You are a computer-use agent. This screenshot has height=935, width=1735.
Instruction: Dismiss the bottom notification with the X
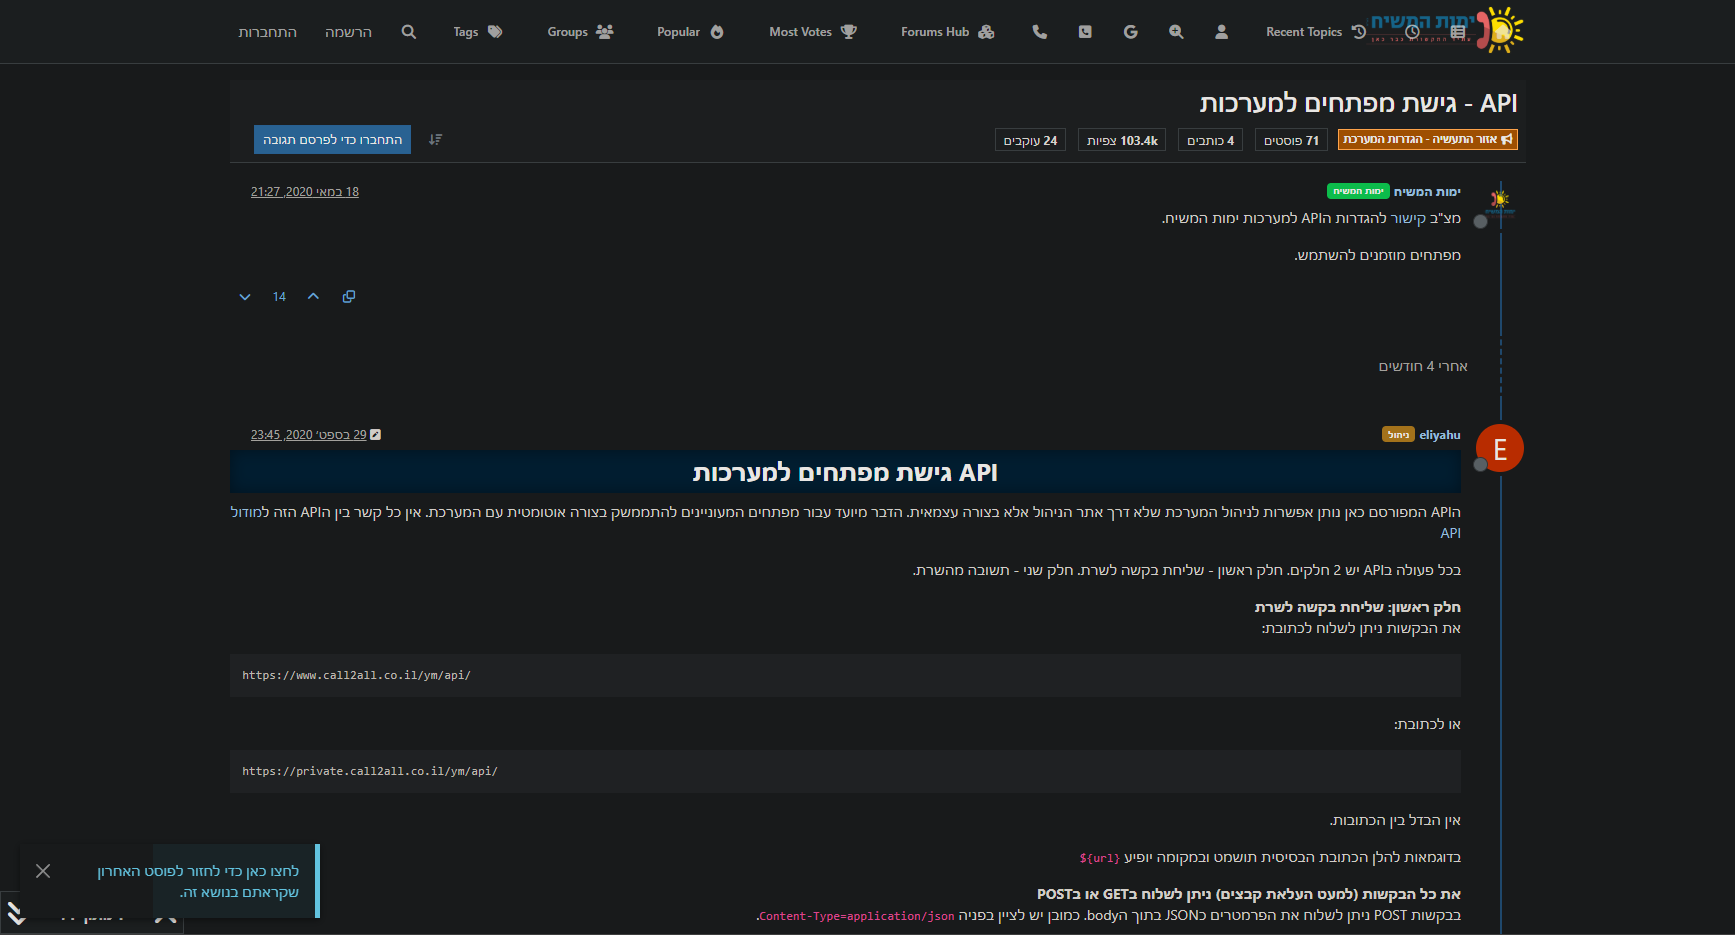(43, 871)
